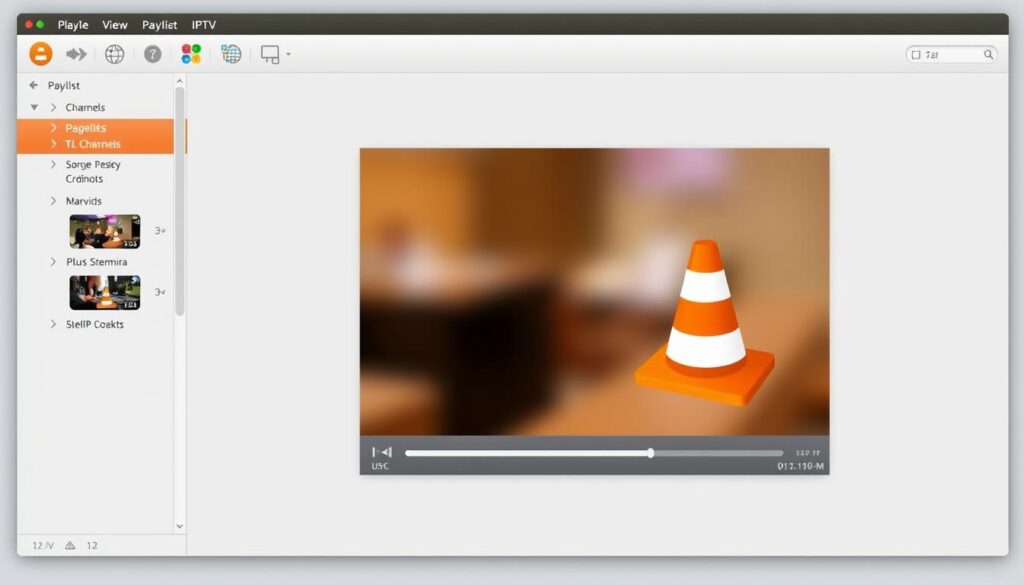This screenshot has width=1024, height=585.
Task: Expand the Marvids playlist entry
Action: click(x=52, y=201)
